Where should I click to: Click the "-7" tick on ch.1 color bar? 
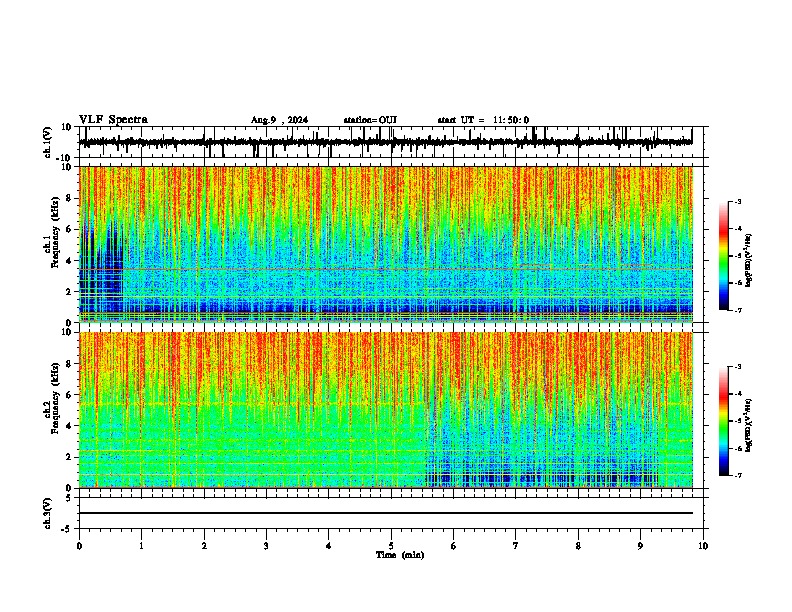pyautogui.click(x=738, y=310)
